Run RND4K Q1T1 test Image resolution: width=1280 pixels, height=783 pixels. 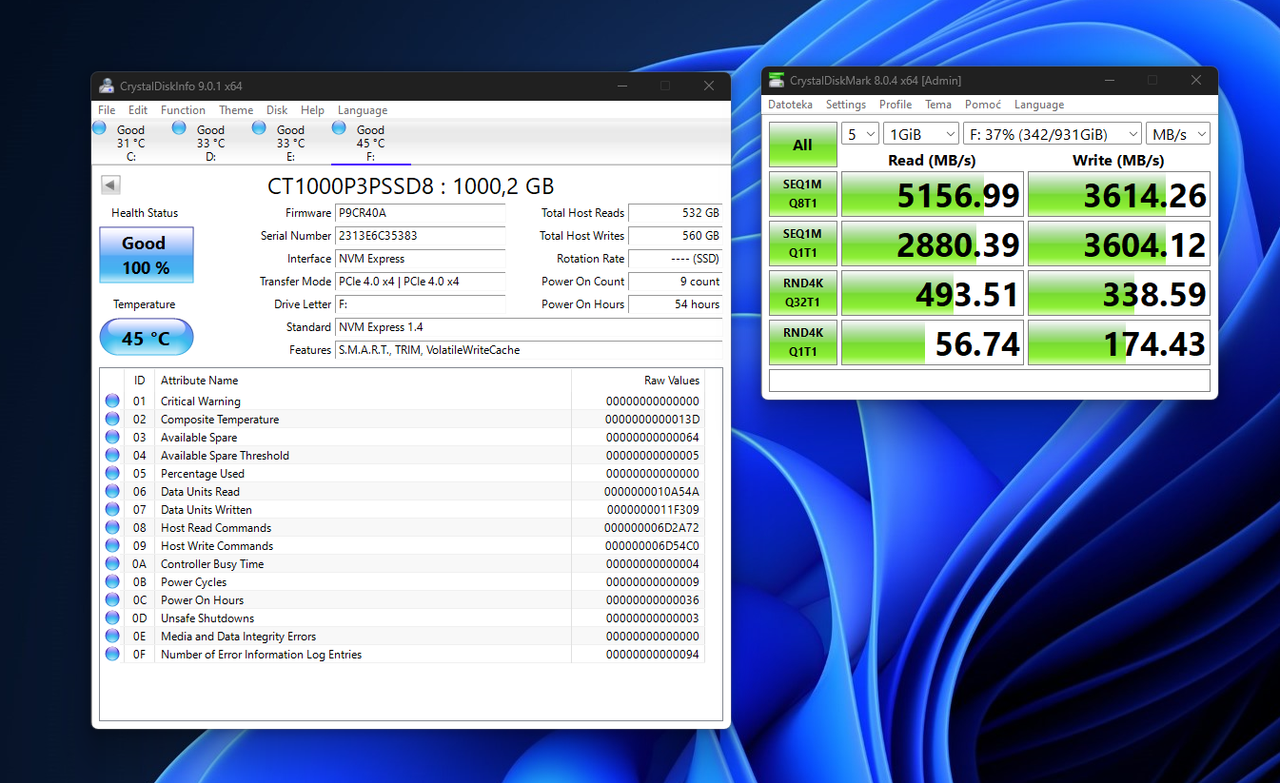tap(803, 342)
